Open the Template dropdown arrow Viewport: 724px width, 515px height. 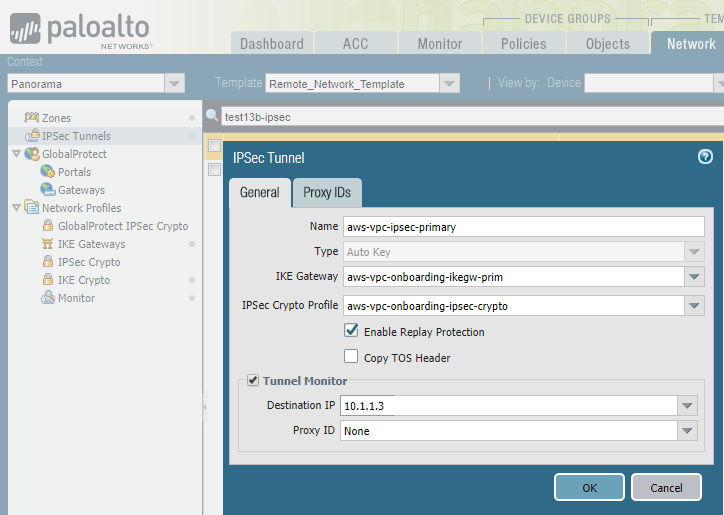[x=449, y=84]
